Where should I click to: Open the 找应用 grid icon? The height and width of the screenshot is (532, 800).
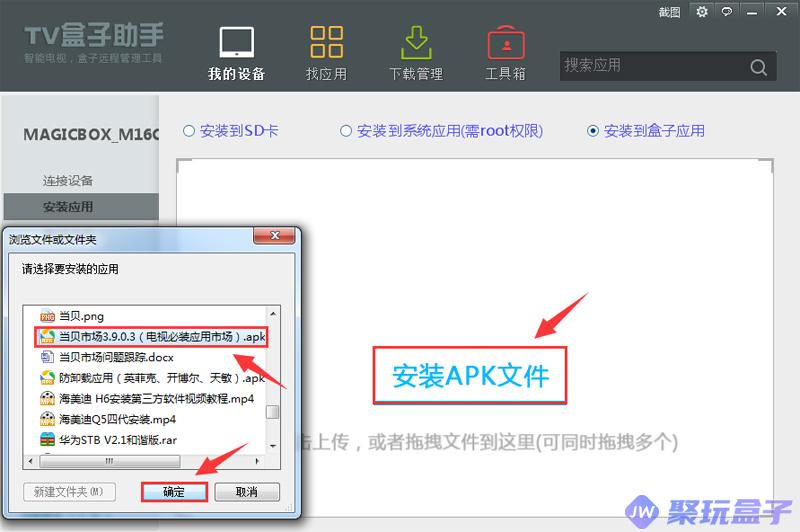click(326, 42)
